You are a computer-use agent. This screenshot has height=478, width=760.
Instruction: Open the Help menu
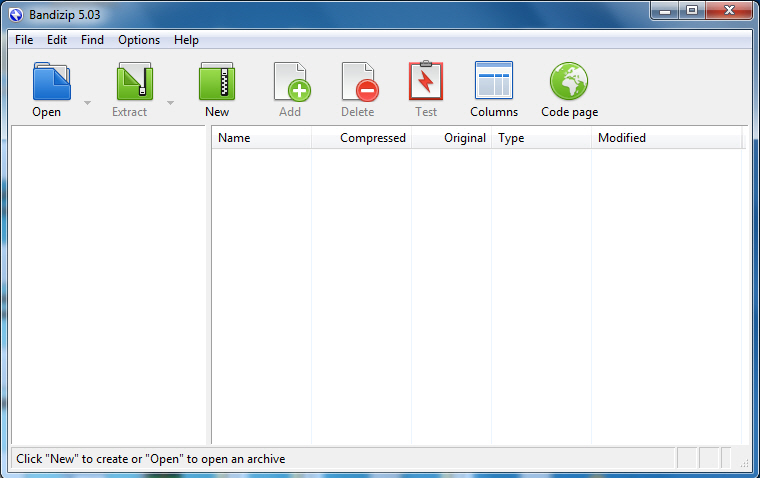[x=186, y=40]
